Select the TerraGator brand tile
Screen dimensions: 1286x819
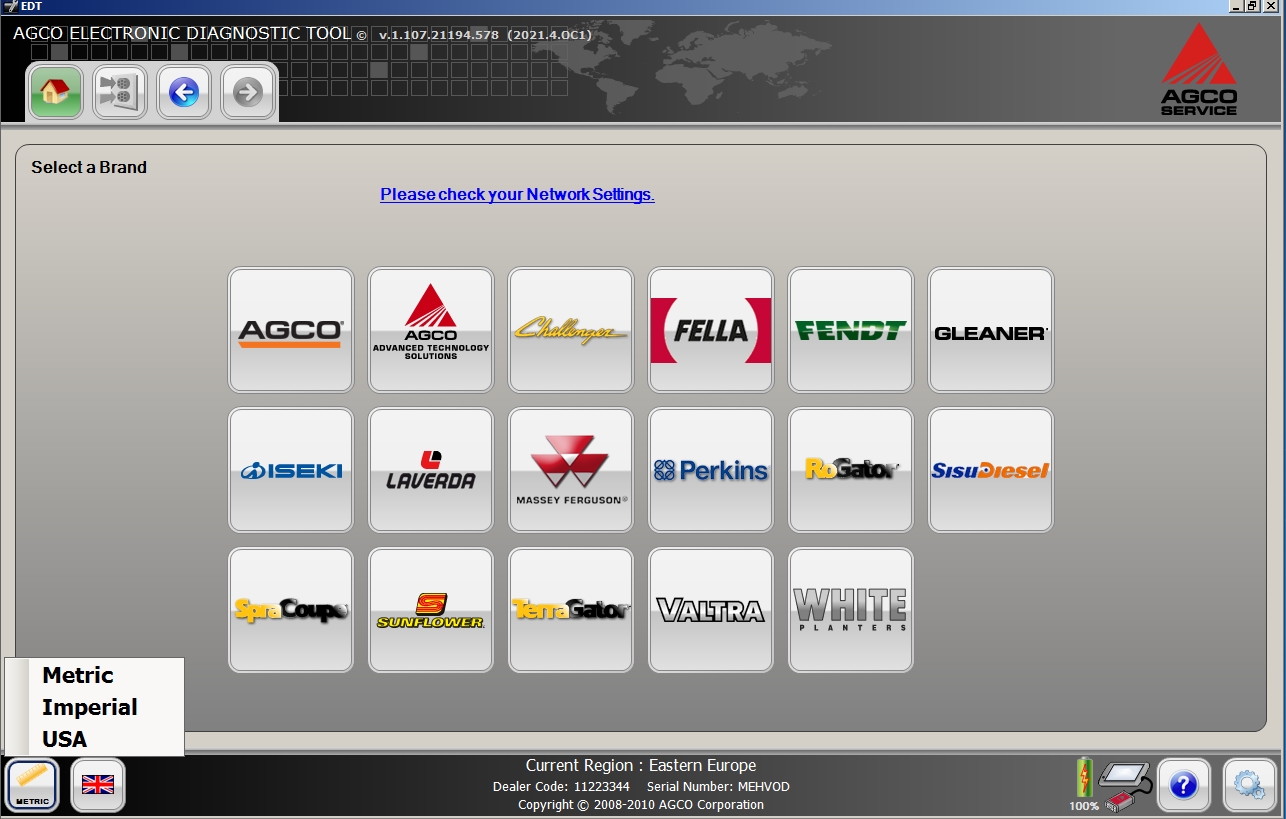[x=571, y=610]
